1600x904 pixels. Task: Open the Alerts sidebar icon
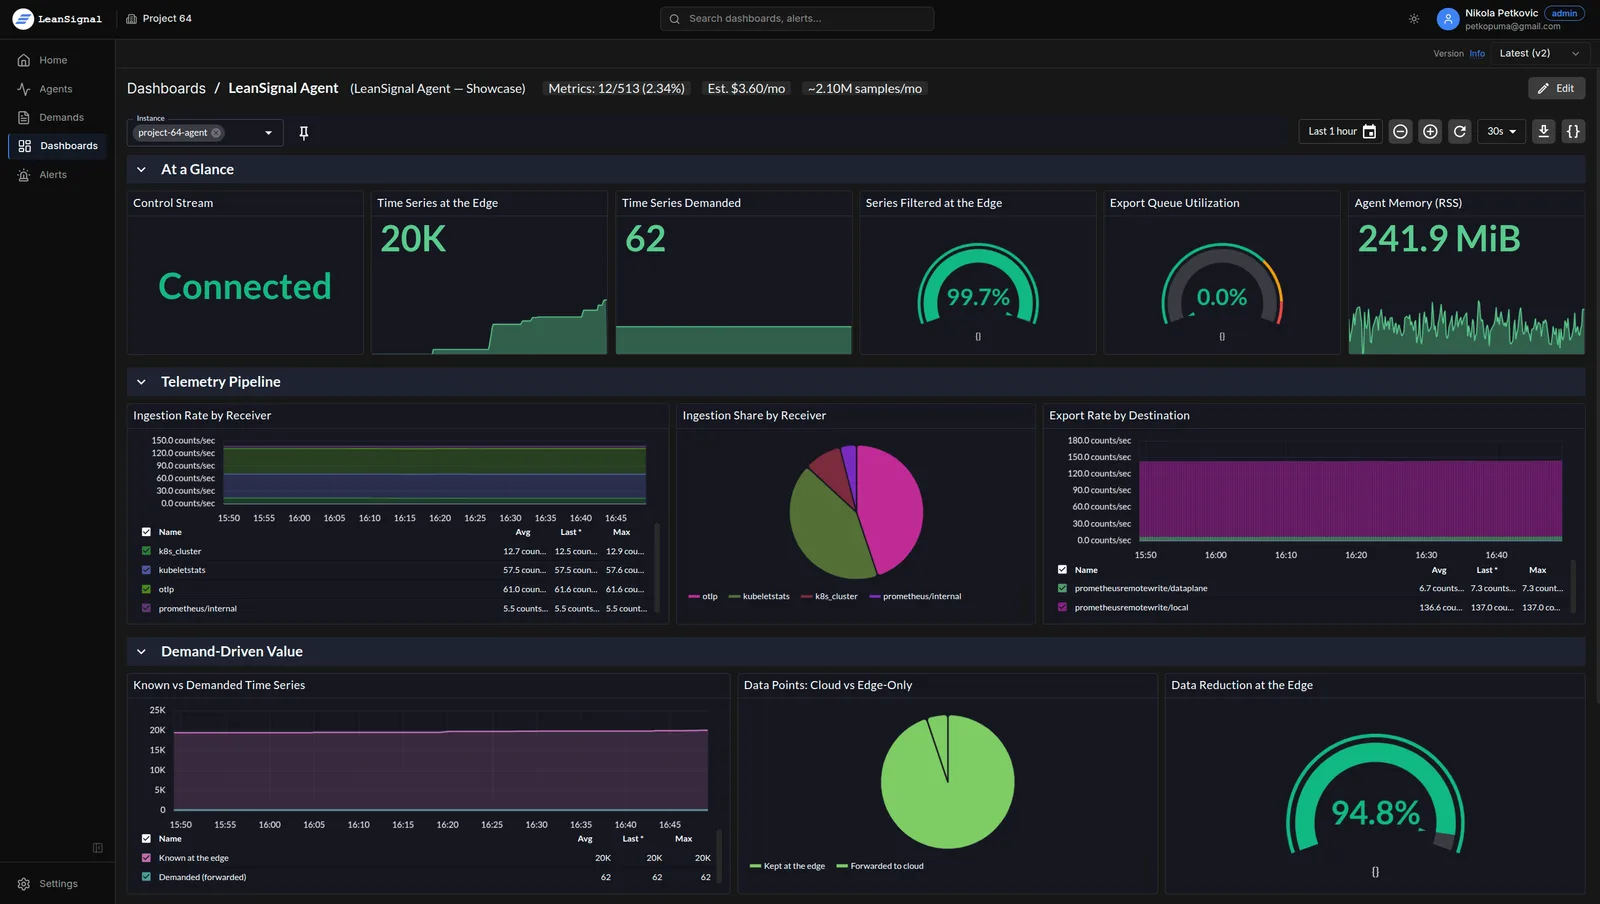pos(24,175)
